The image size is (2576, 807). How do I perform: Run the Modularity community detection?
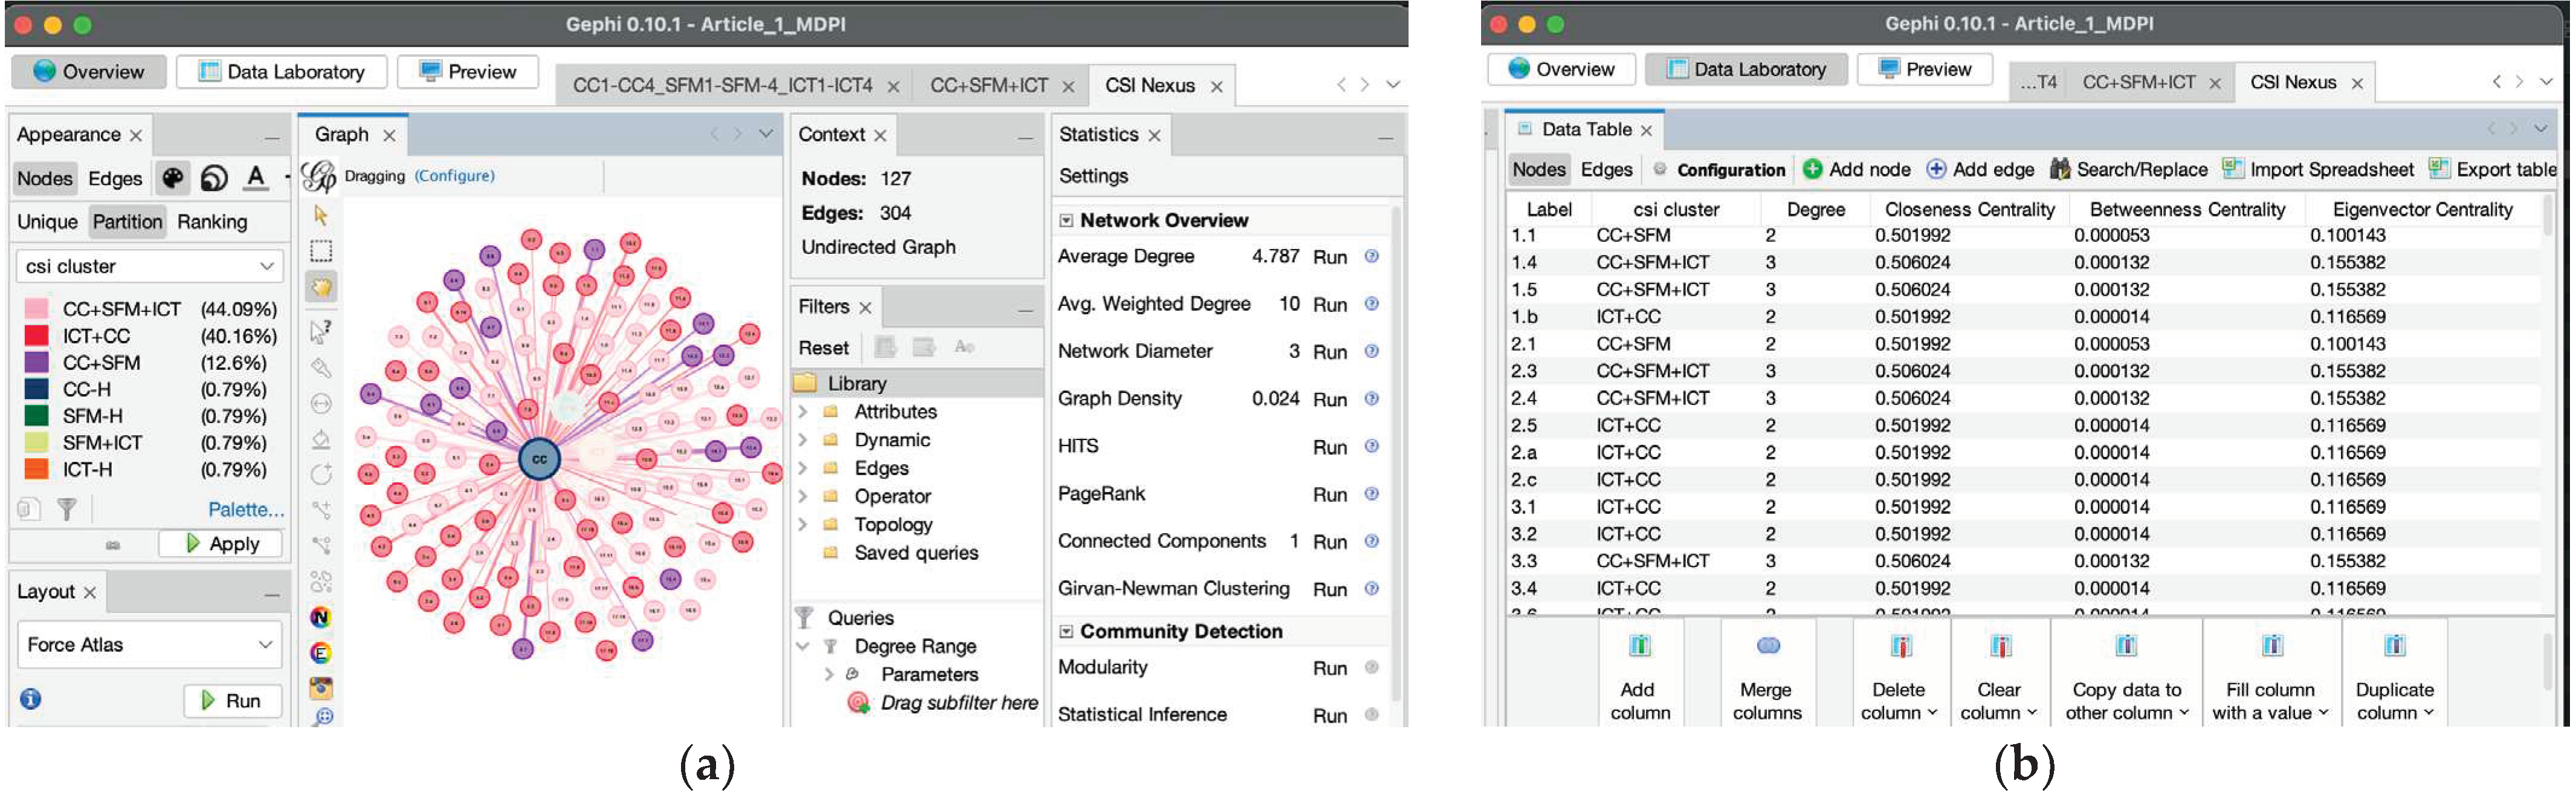click(1330, 667)
